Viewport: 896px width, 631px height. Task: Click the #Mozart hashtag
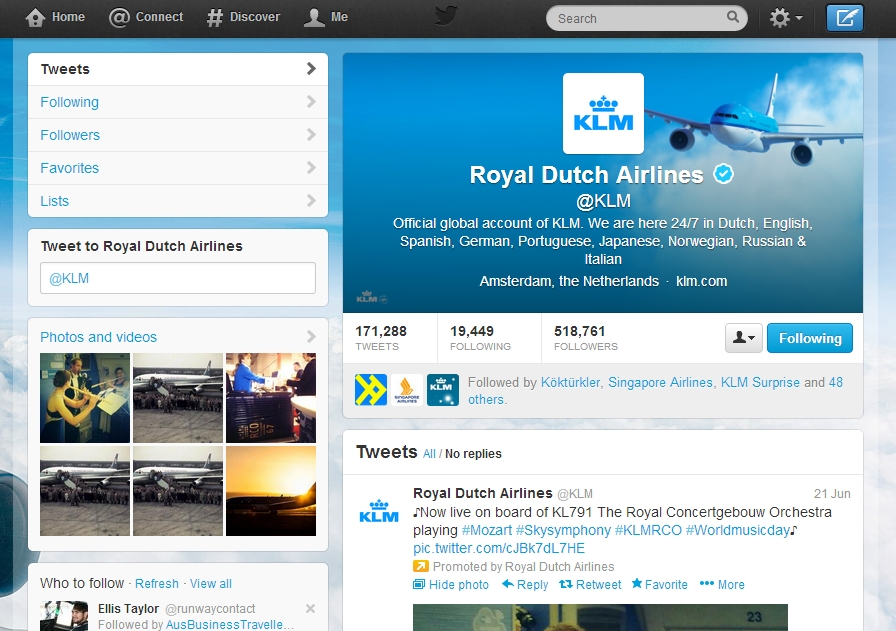[487, 530]
